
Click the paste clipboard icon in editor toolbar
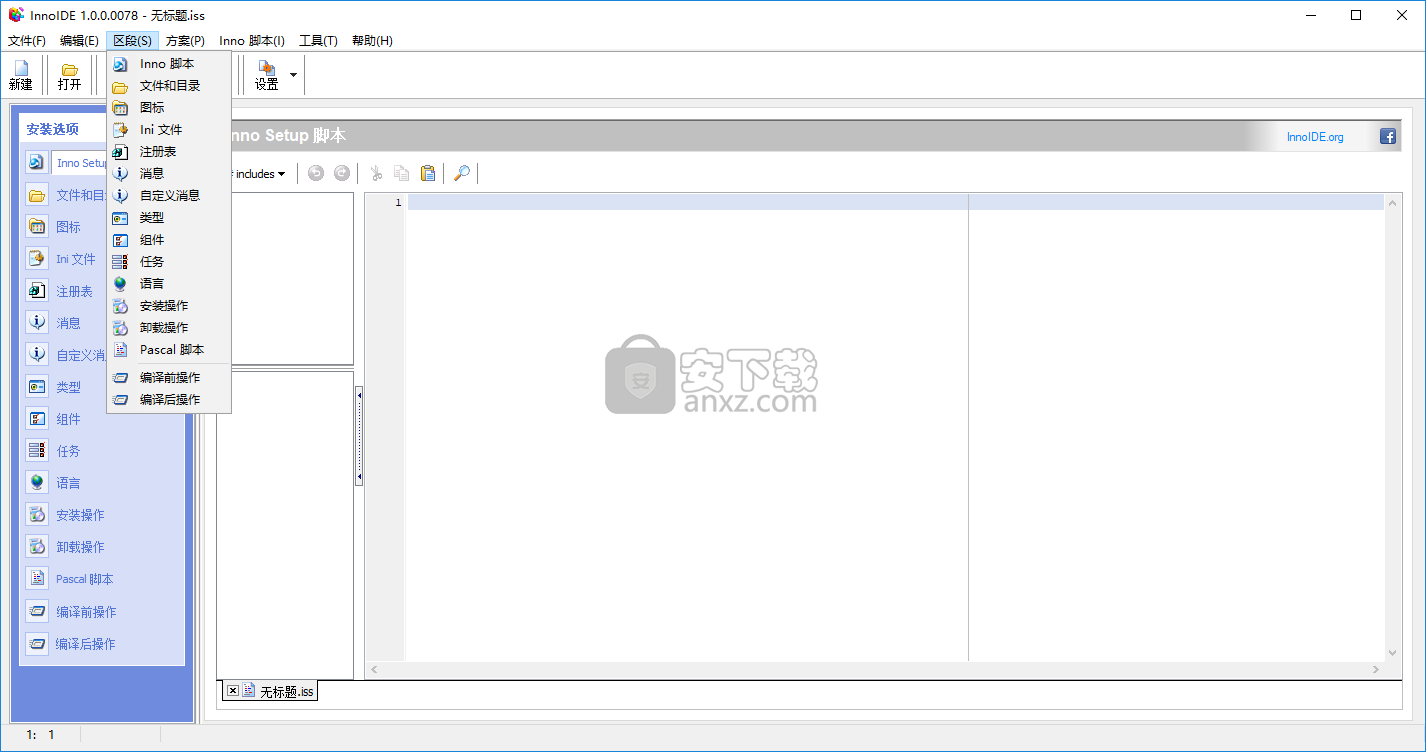[428, 173]
